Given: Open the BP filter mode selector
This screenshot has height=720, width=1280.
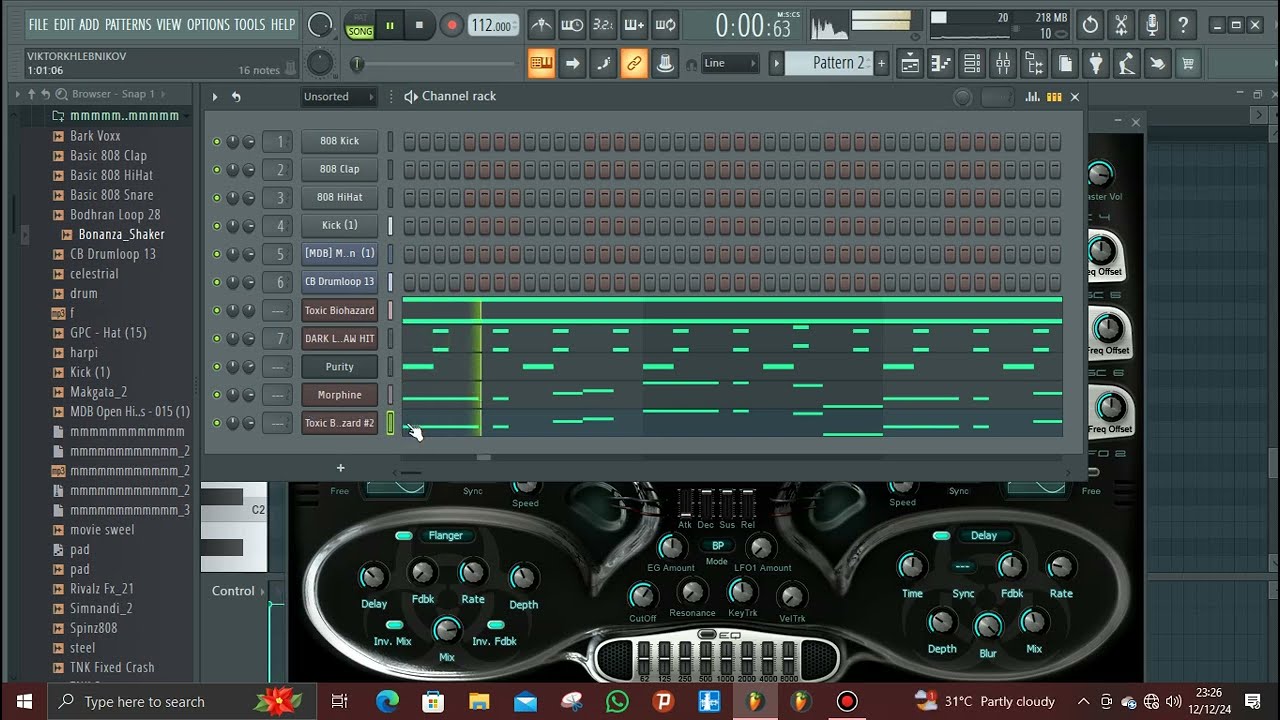Looking at the screenshot, I should pyautogui.click(x=717, y=546).
